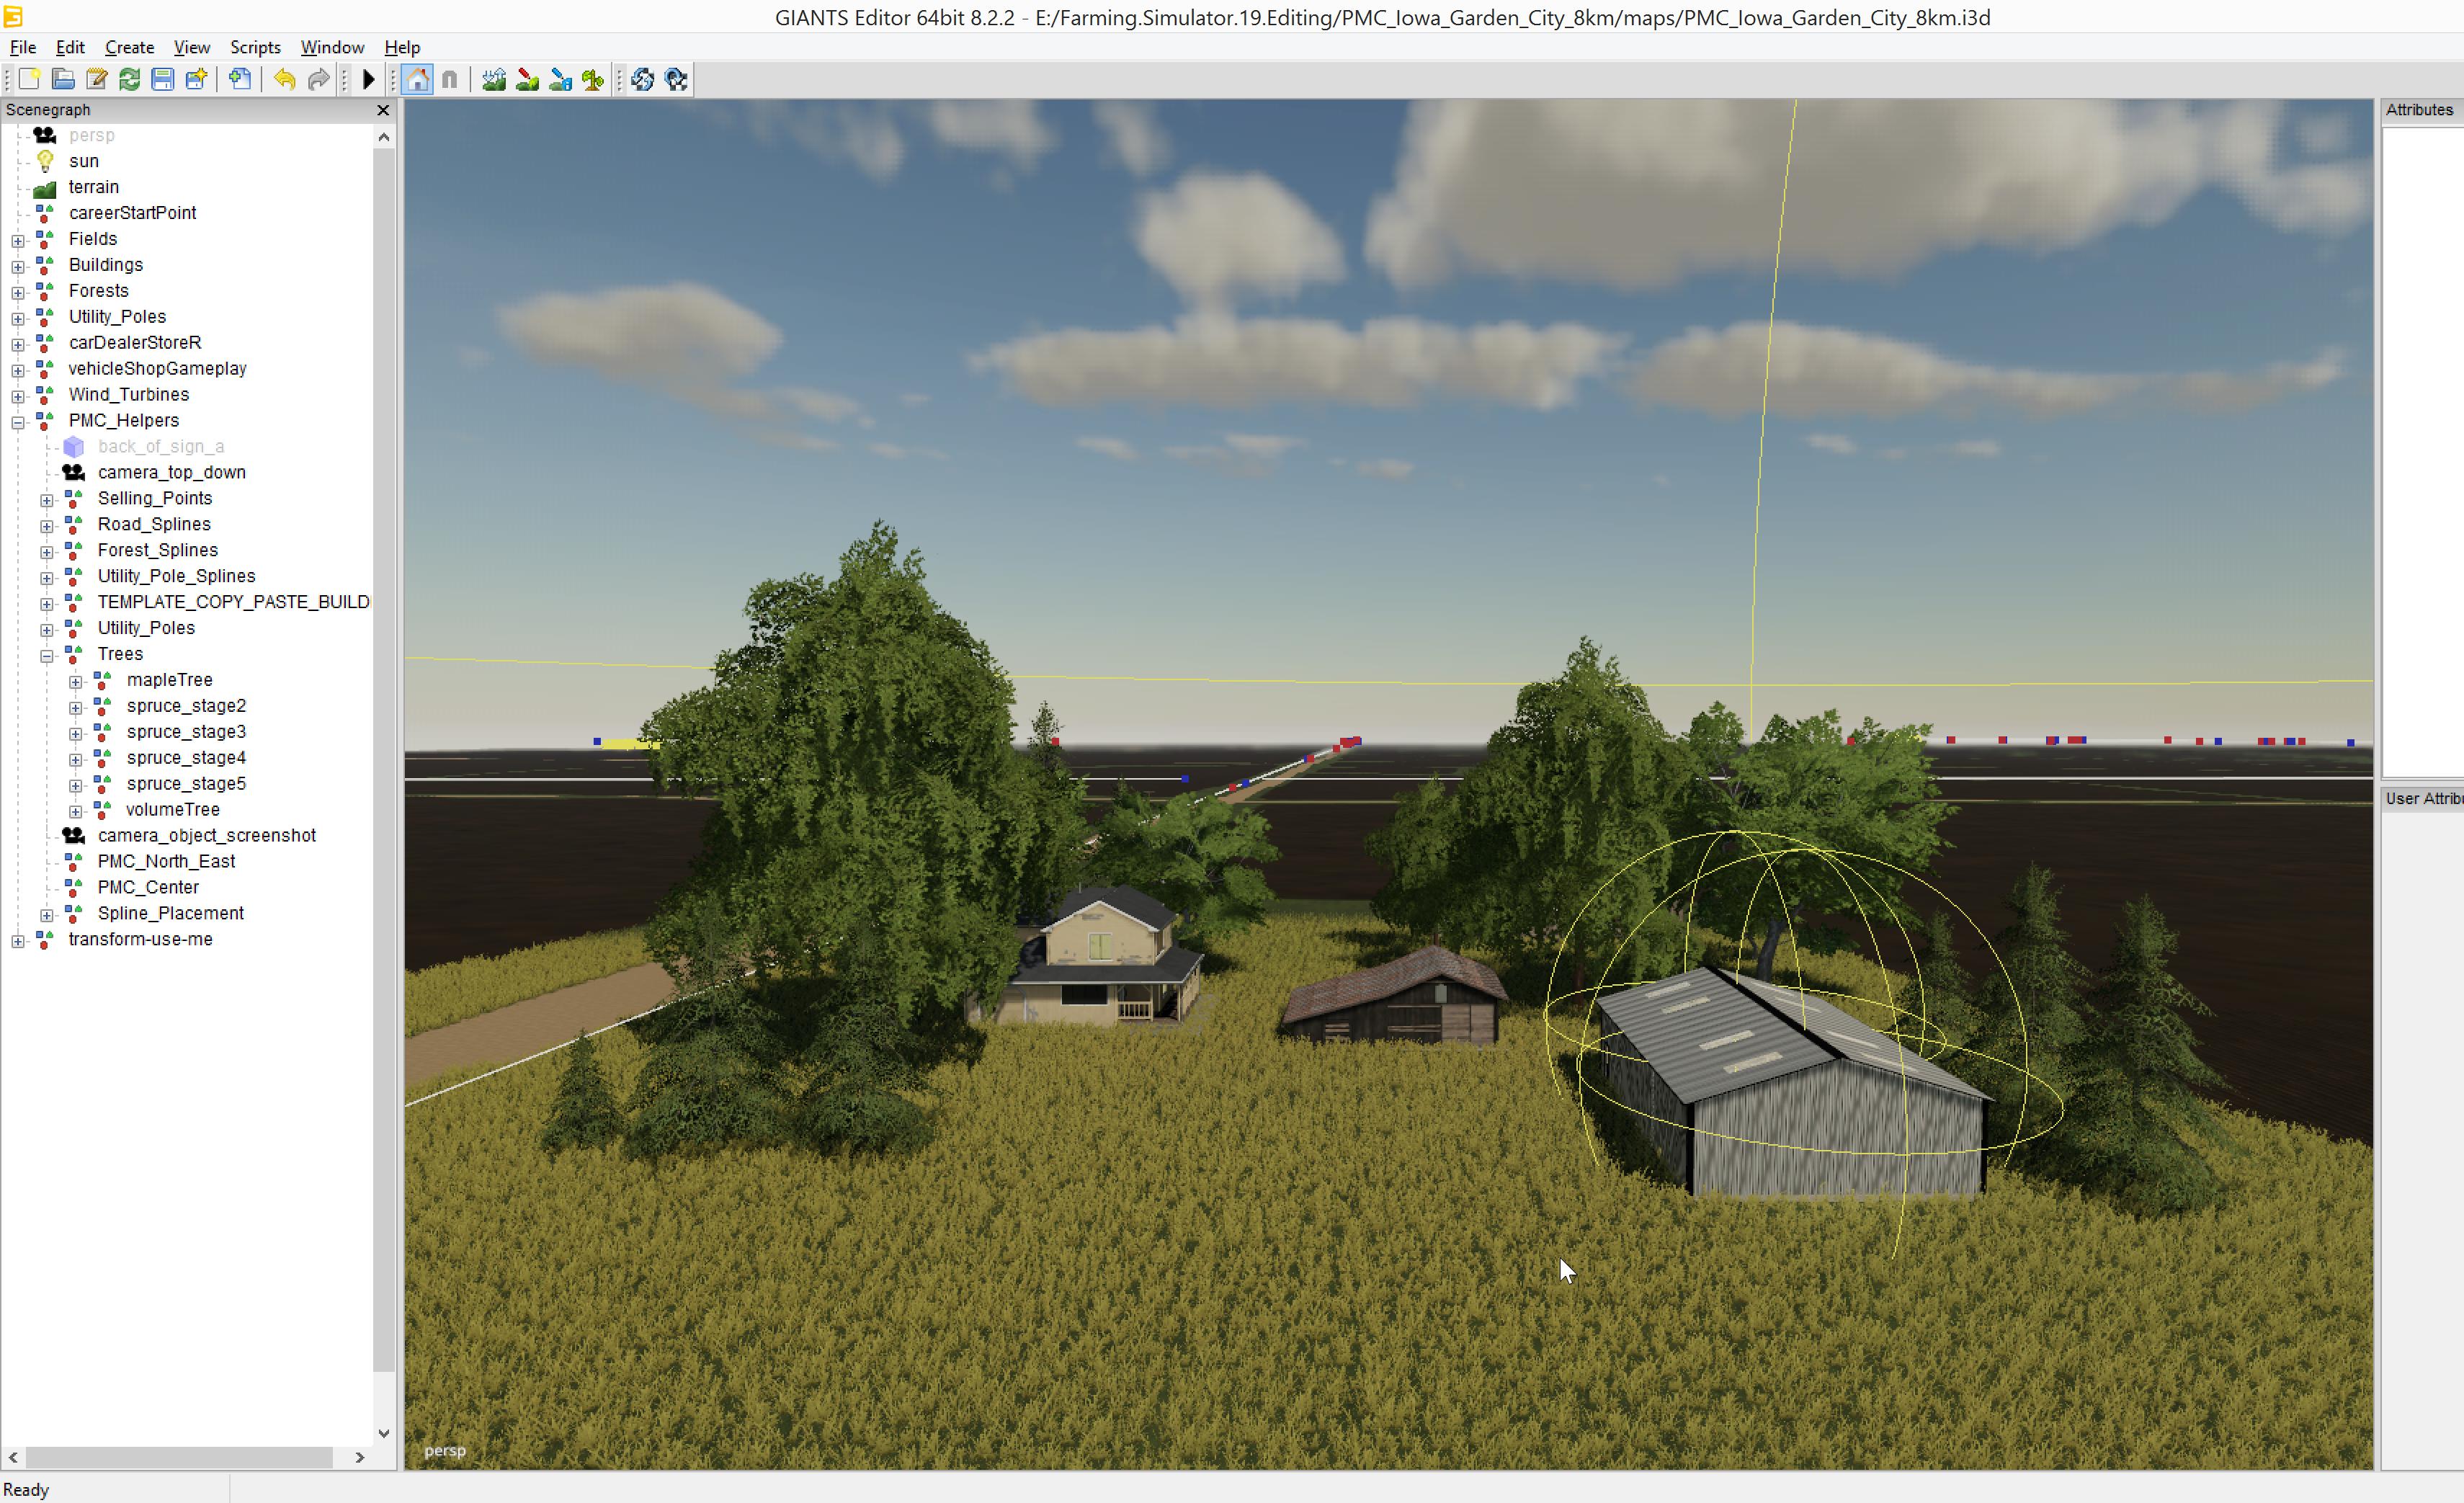Open the View menu
Screen dimensions: 2464x1503
point(192,47)
